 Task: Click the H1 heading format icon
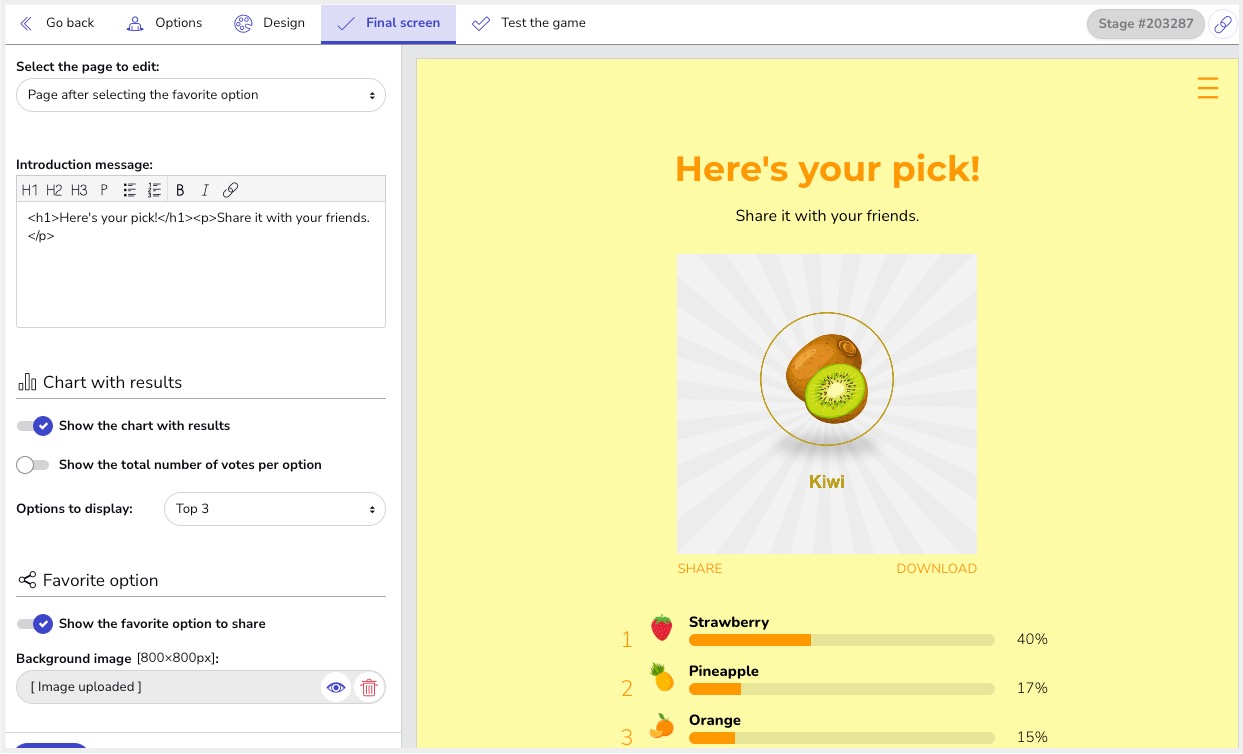pyautogui.click(x=30, y=190)
